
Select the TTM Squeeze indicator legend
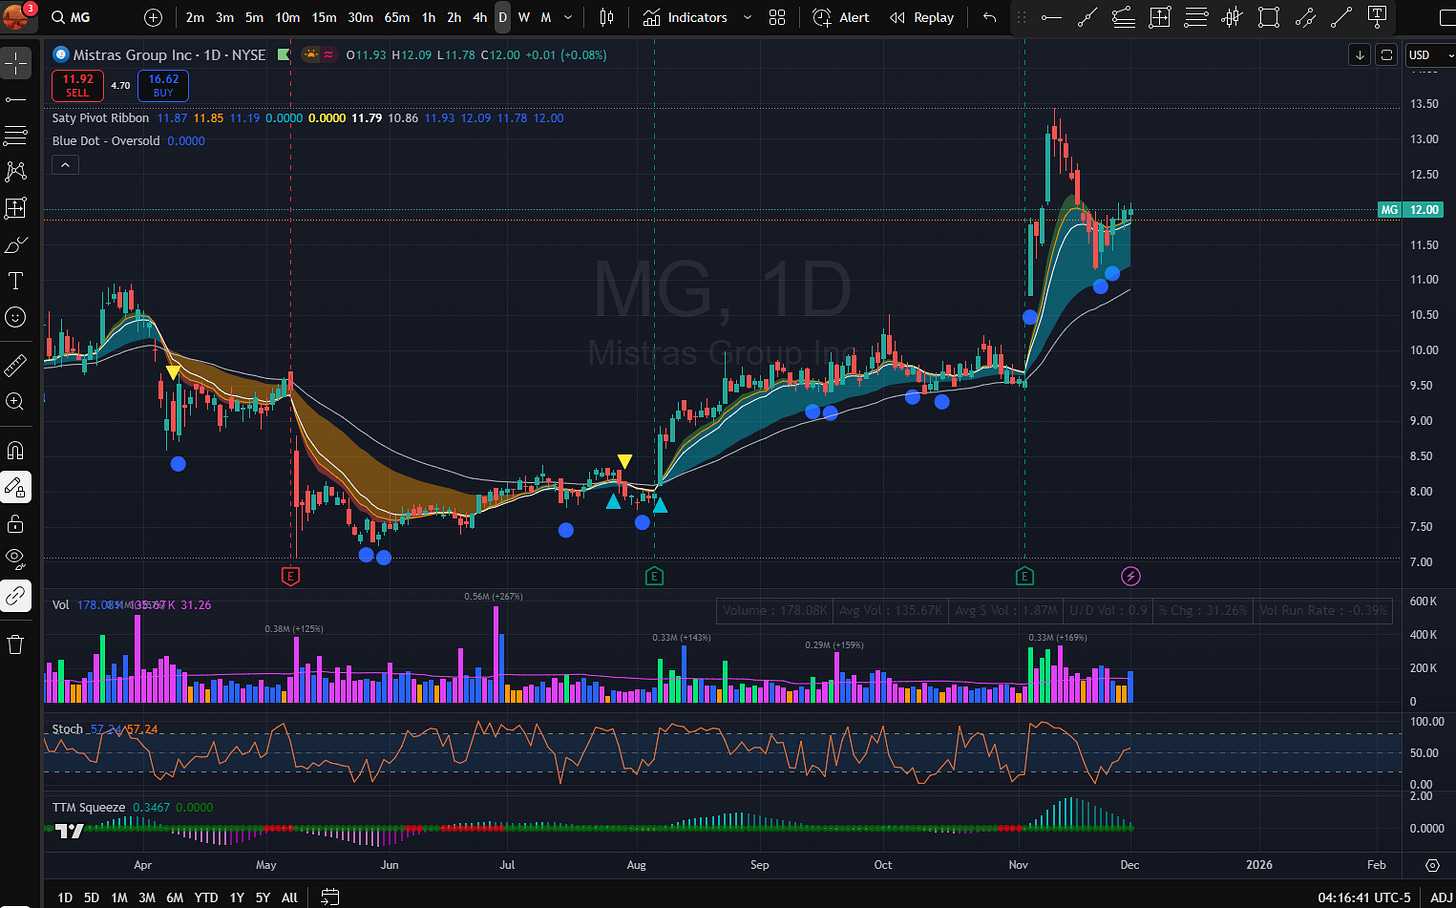[89, 807]
